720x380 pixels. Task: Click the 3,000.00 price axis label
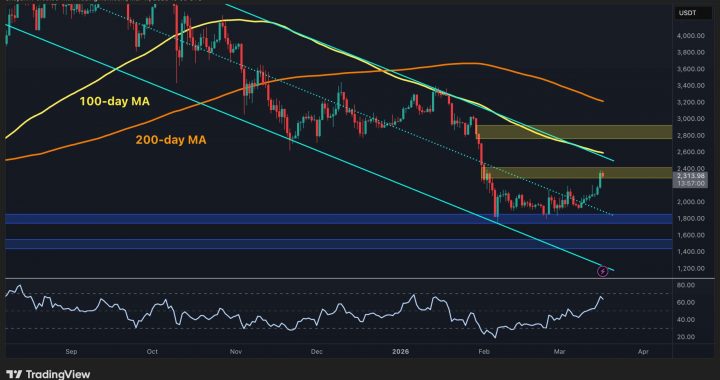pos(692,119)
